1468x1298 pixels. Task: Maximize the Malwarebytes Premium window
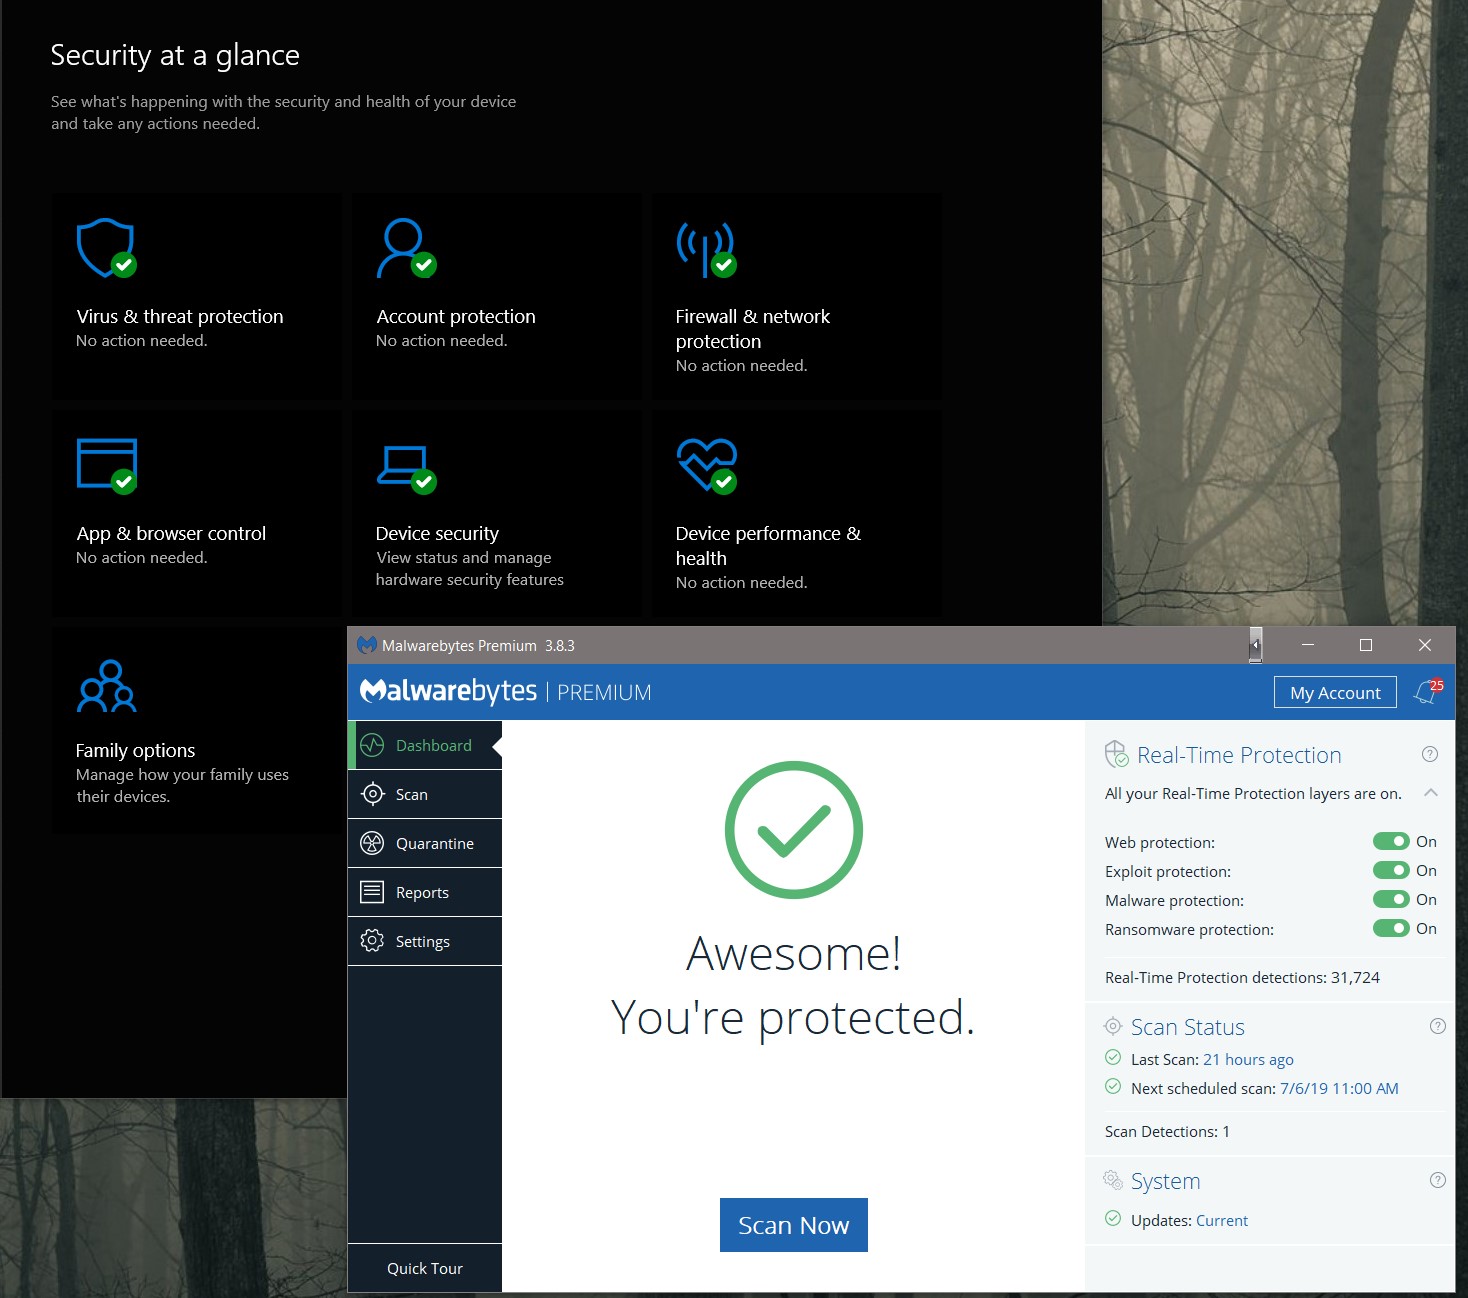[x=1366, y=645]
